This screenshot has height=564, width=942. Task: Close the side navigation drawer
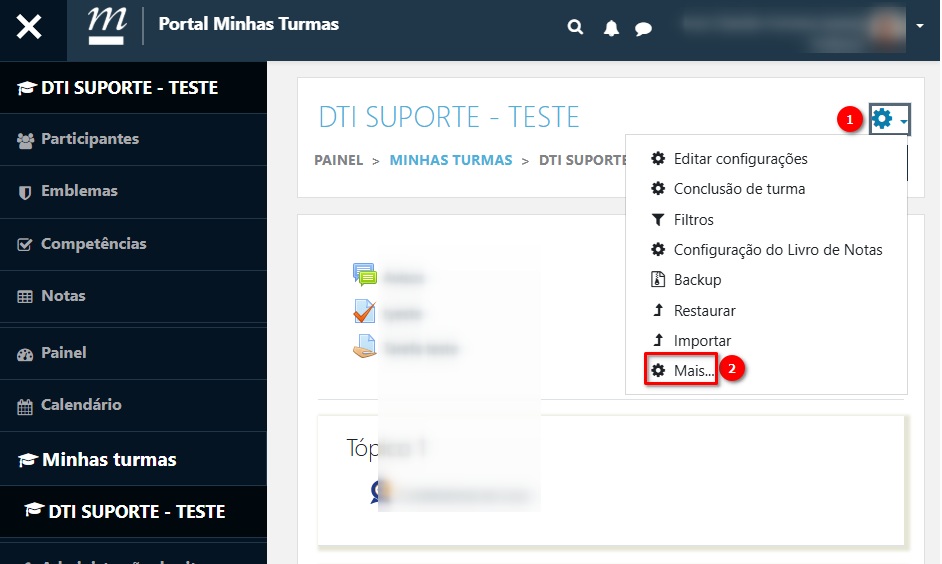[x=29, y=27]
